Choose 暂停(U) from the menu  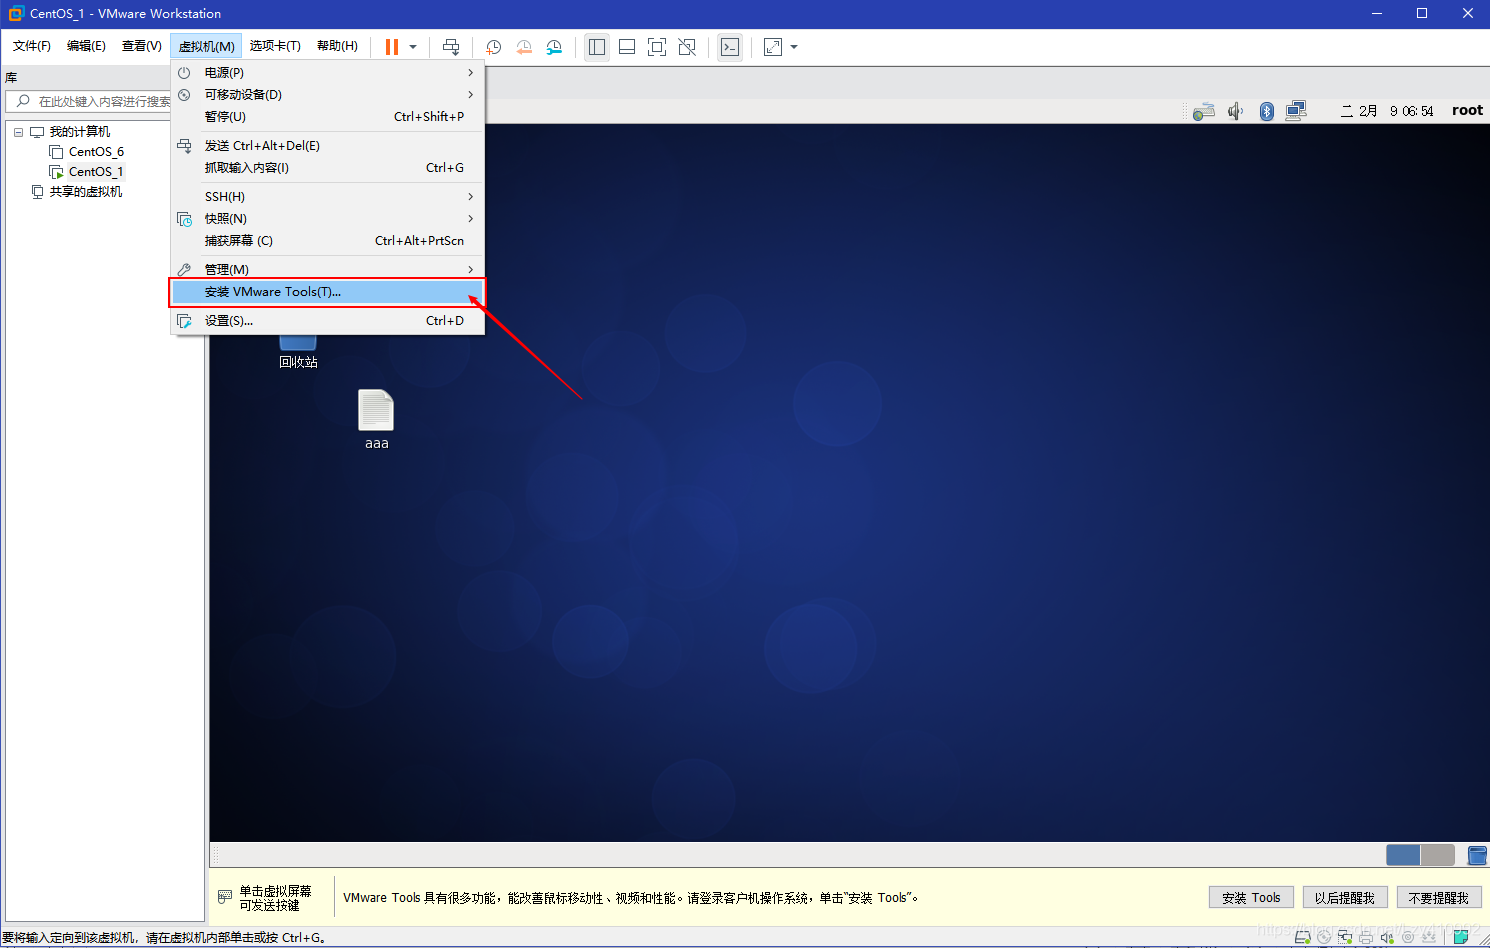coord(328,117)
